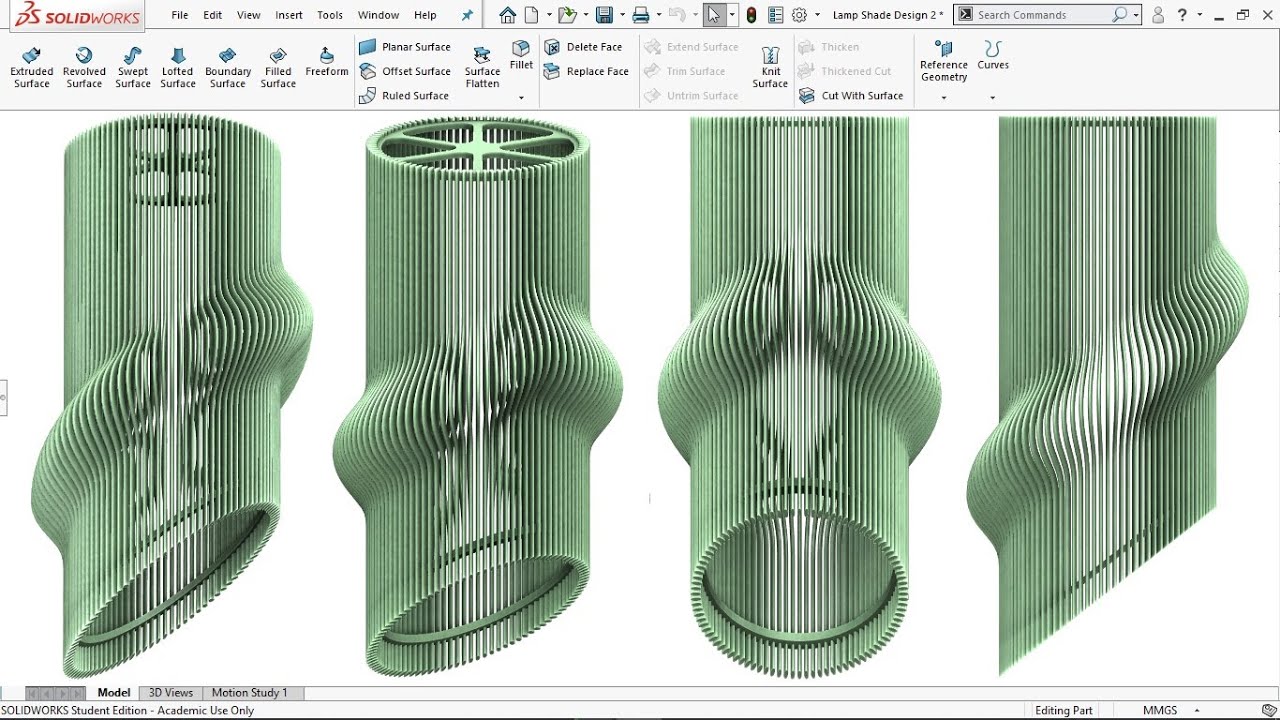The width and height of the screenshot is (1280, 720).
Task: Pin the menu bar with pushpin
Action: click(x=467, y=15)
